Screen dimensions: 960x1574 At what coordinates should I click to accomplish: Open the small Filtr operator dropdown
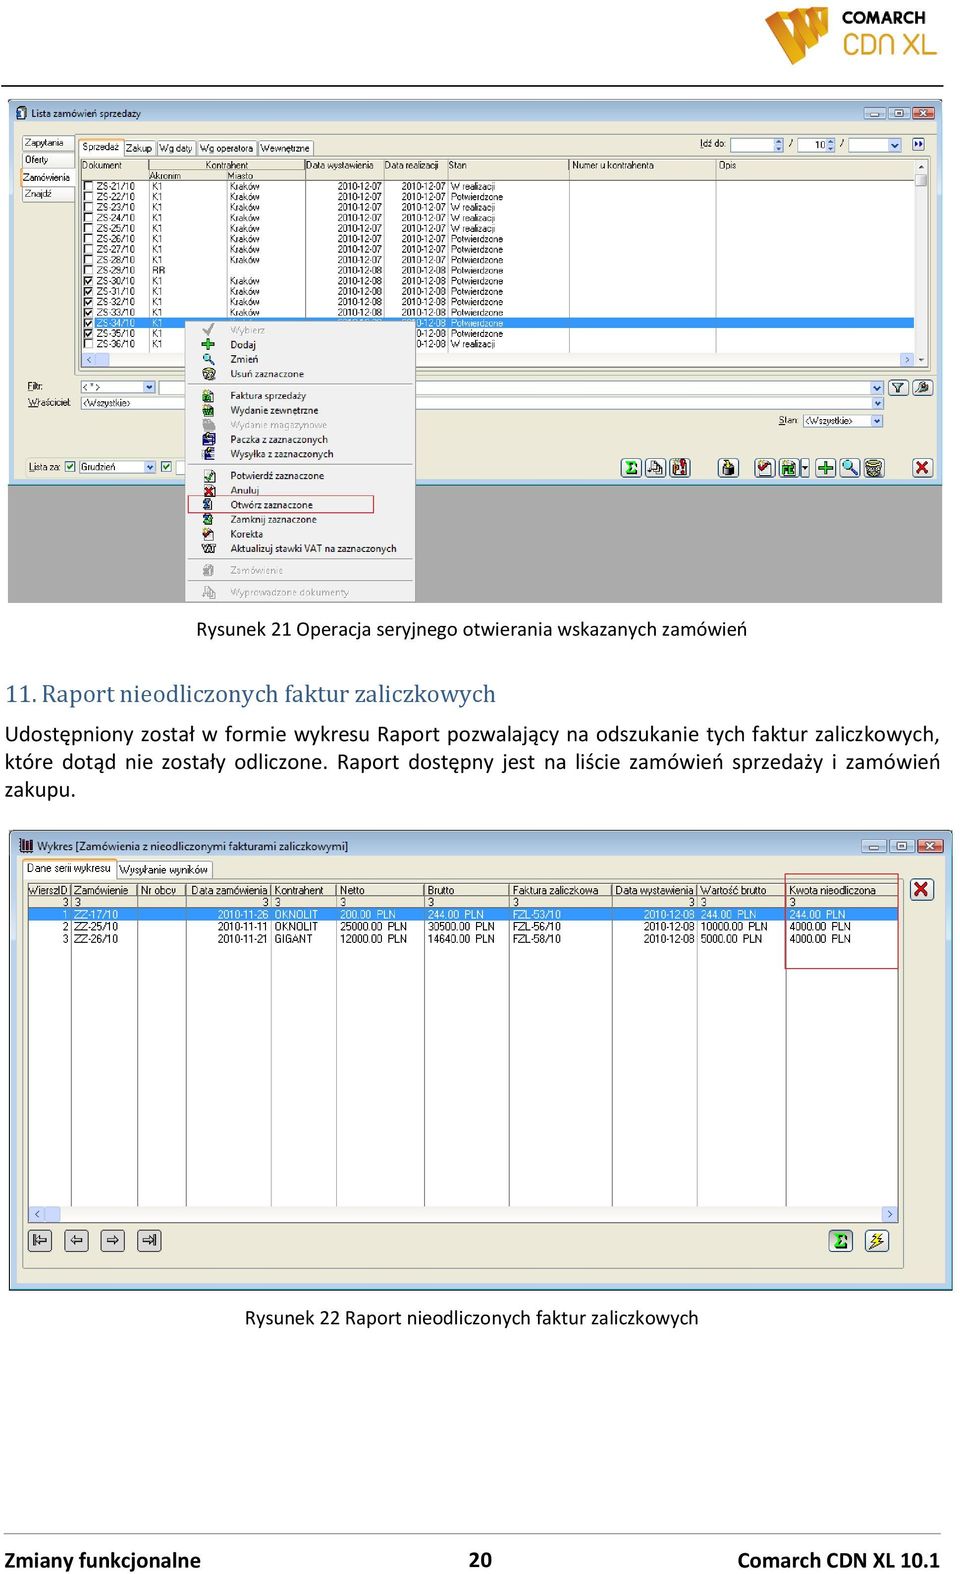pyautogui.click(x=149, y=387)
